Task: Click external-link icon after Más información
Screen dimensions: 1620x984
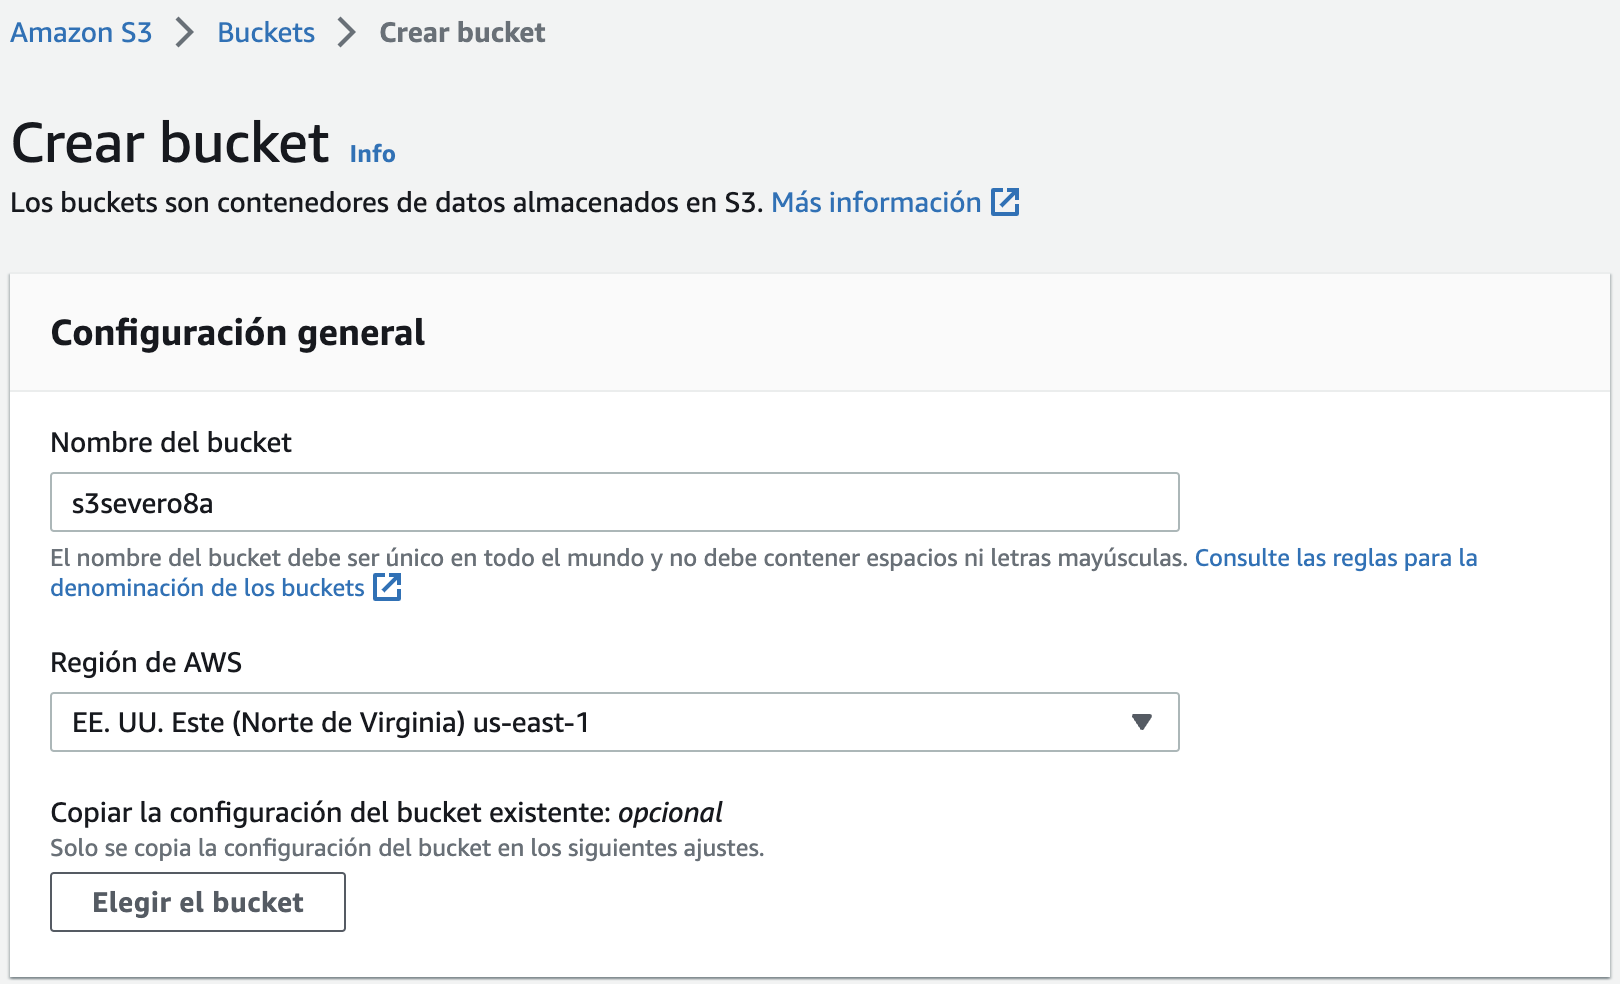Action: point(1005,202)
